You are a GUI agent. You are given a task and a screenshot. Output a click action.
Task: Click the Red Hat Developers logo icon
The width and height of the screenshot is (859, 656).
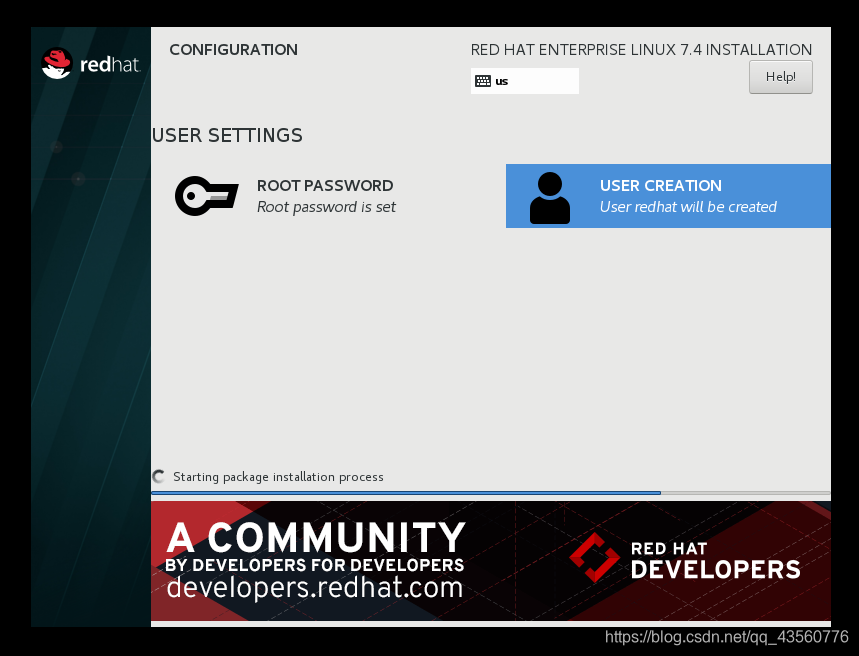594,557
